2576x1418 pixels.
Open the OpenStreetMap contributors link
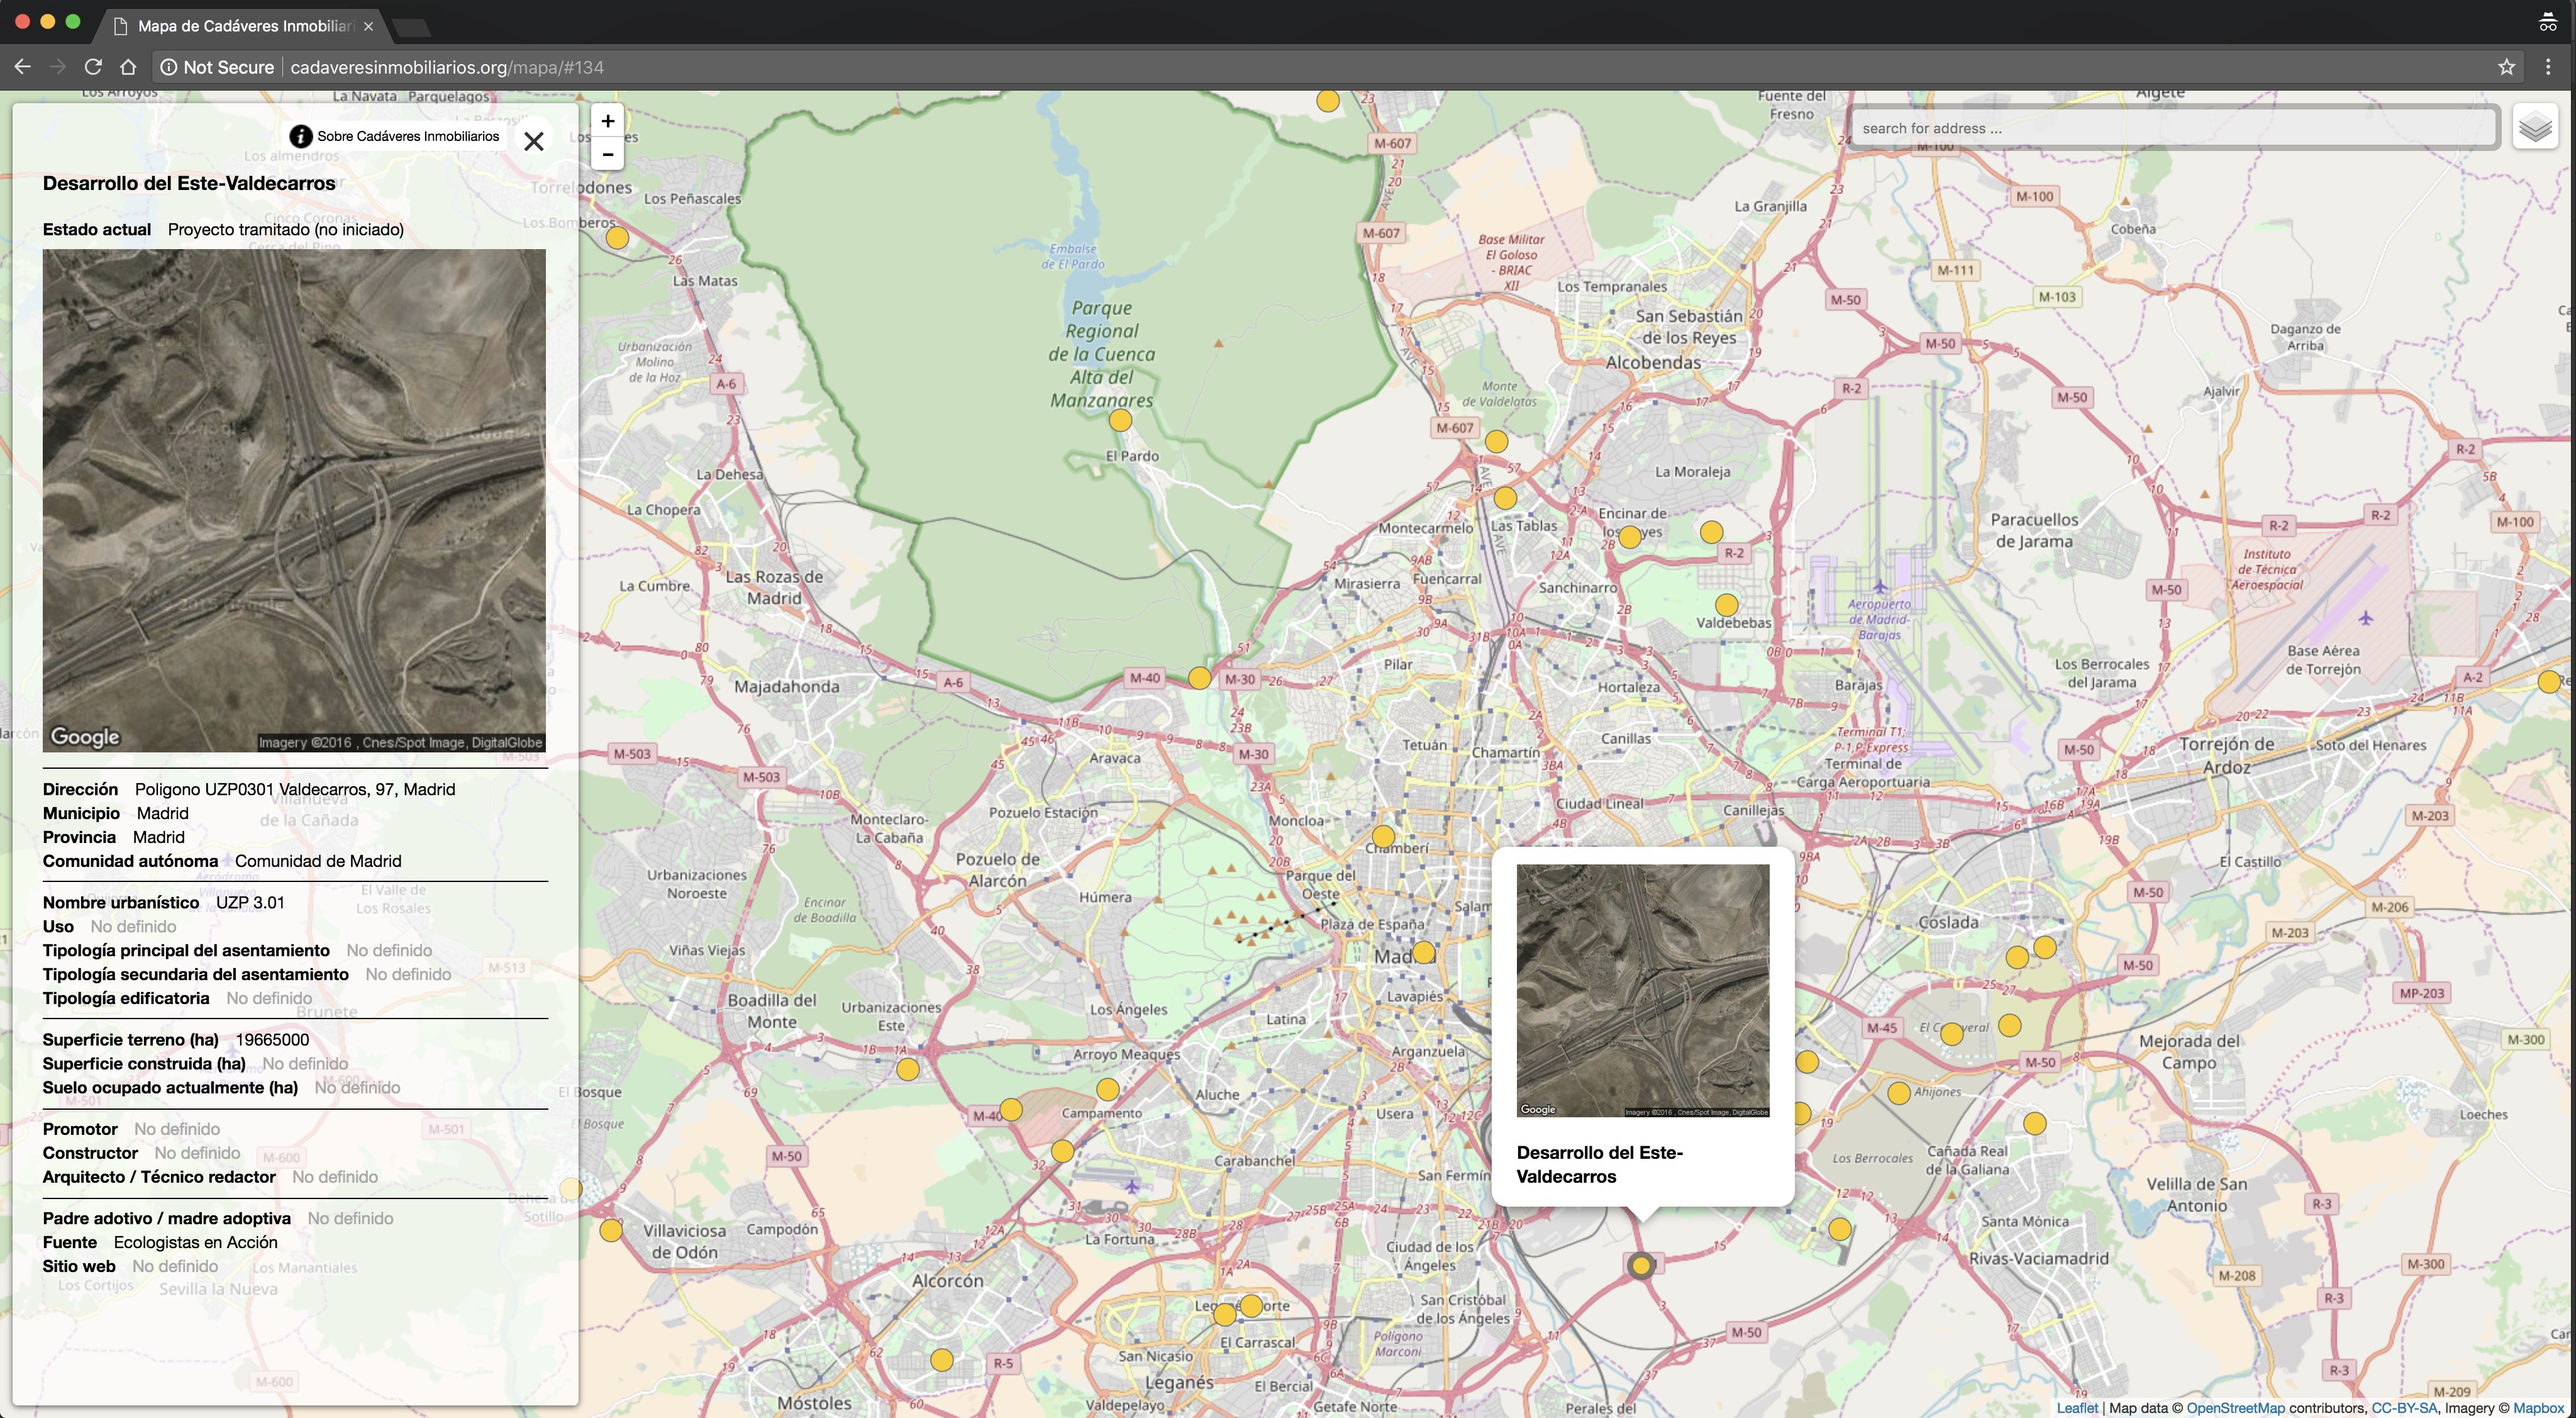point(2235,1408)
